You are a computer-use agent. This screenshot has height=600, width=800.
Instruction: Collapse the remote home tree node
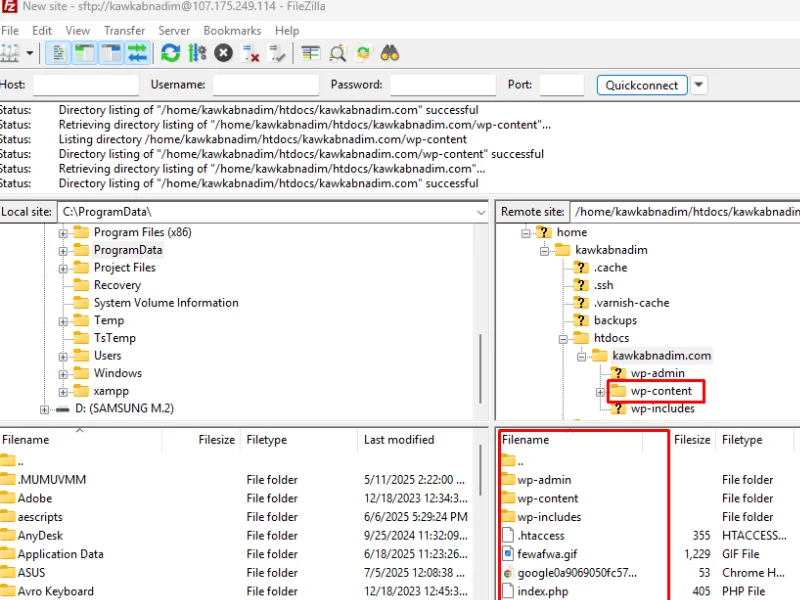[x=526, y=233]
